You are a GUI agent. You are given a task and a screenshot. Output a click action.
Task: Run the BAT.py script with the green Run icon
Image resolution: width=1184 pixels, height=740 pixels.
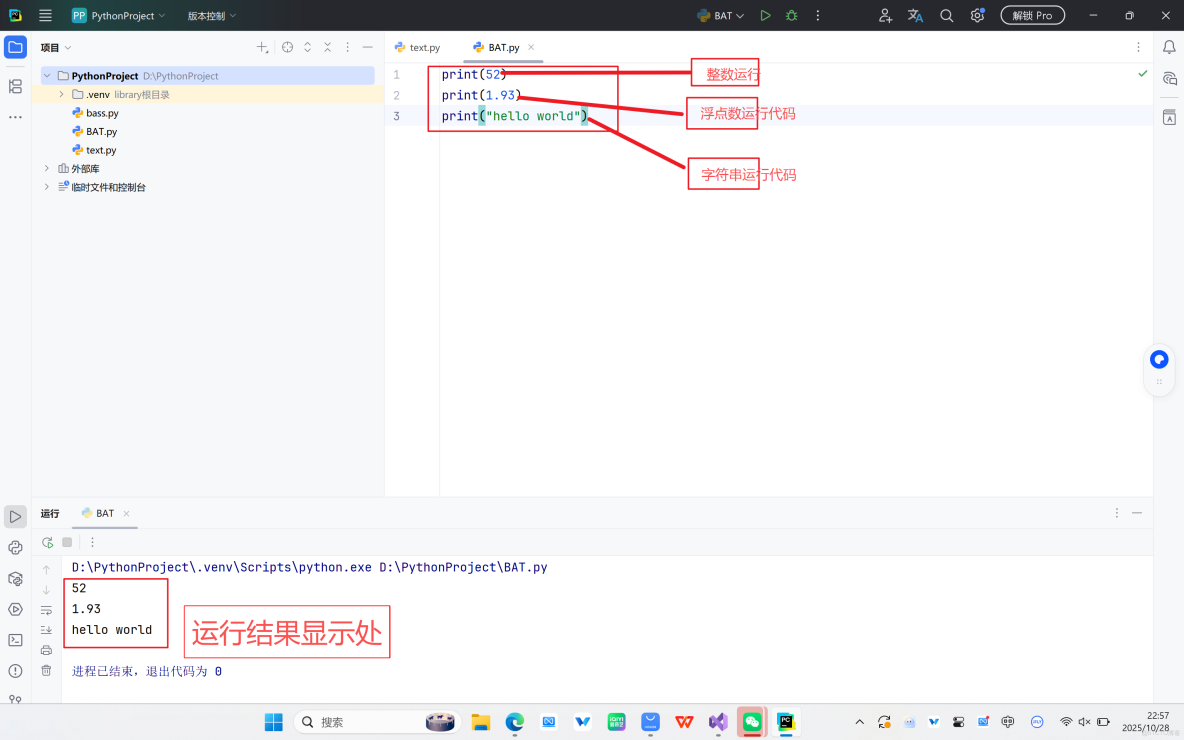click(764, 15)
